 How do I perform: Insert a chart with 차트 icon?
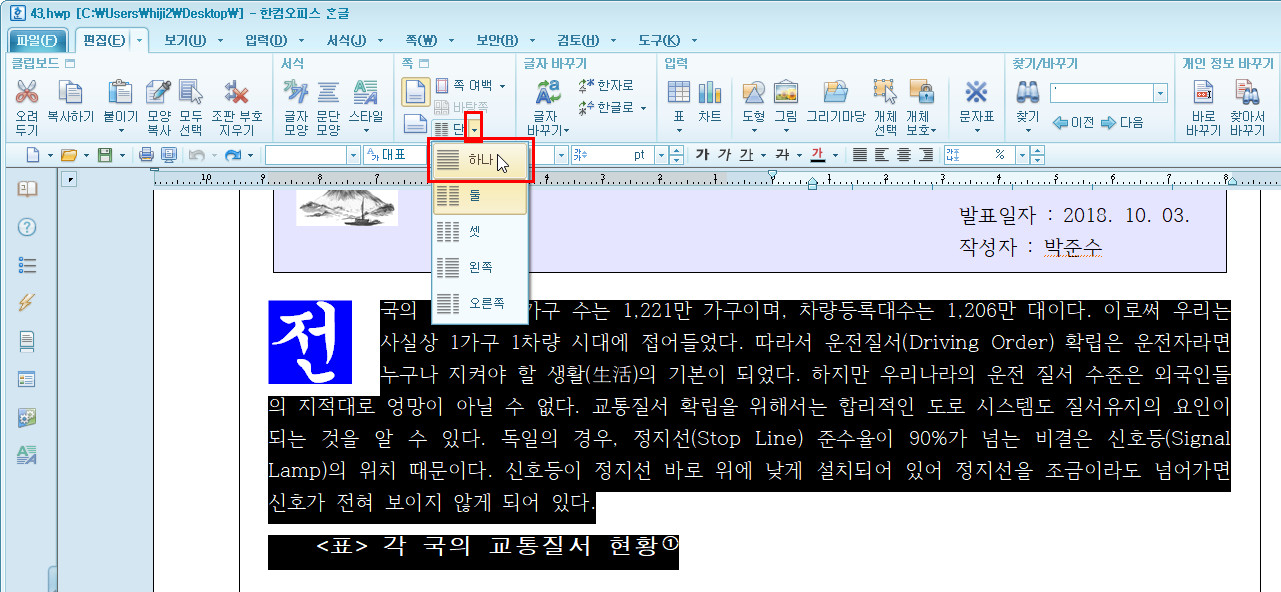coord(710,92)
